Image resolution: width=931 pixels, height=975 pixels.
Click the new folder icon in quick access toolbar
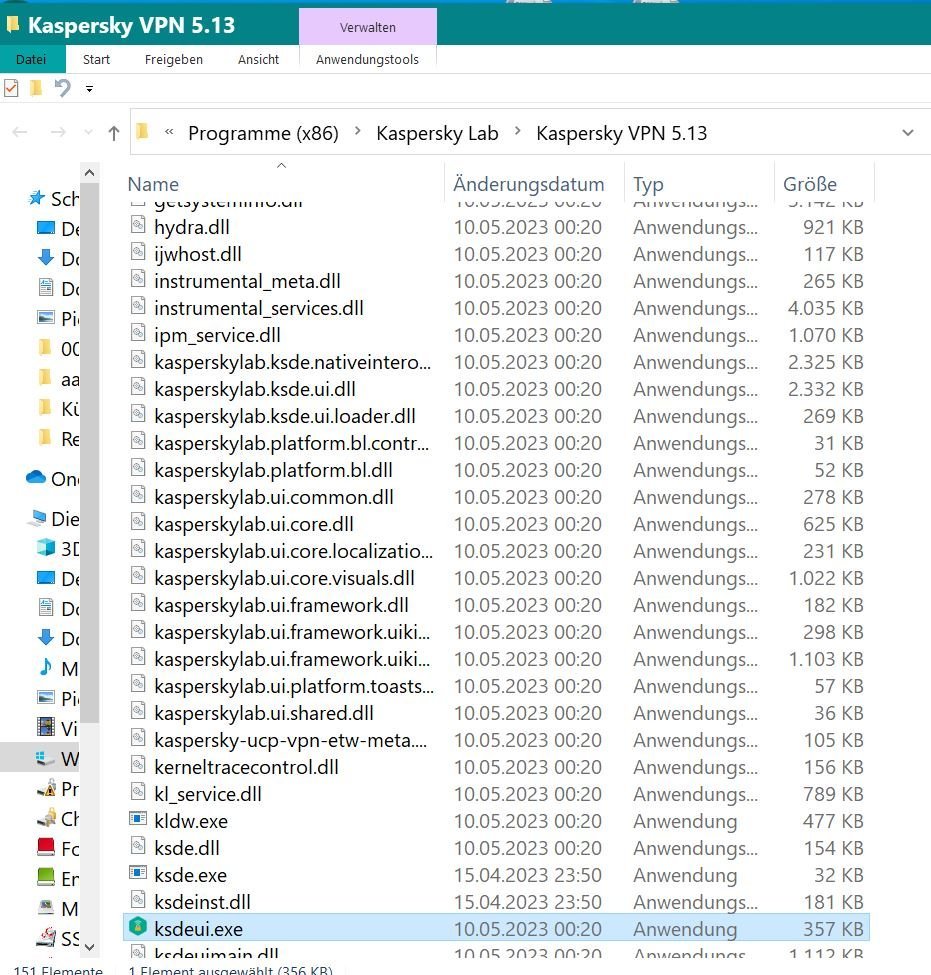[x=36, y=88]
